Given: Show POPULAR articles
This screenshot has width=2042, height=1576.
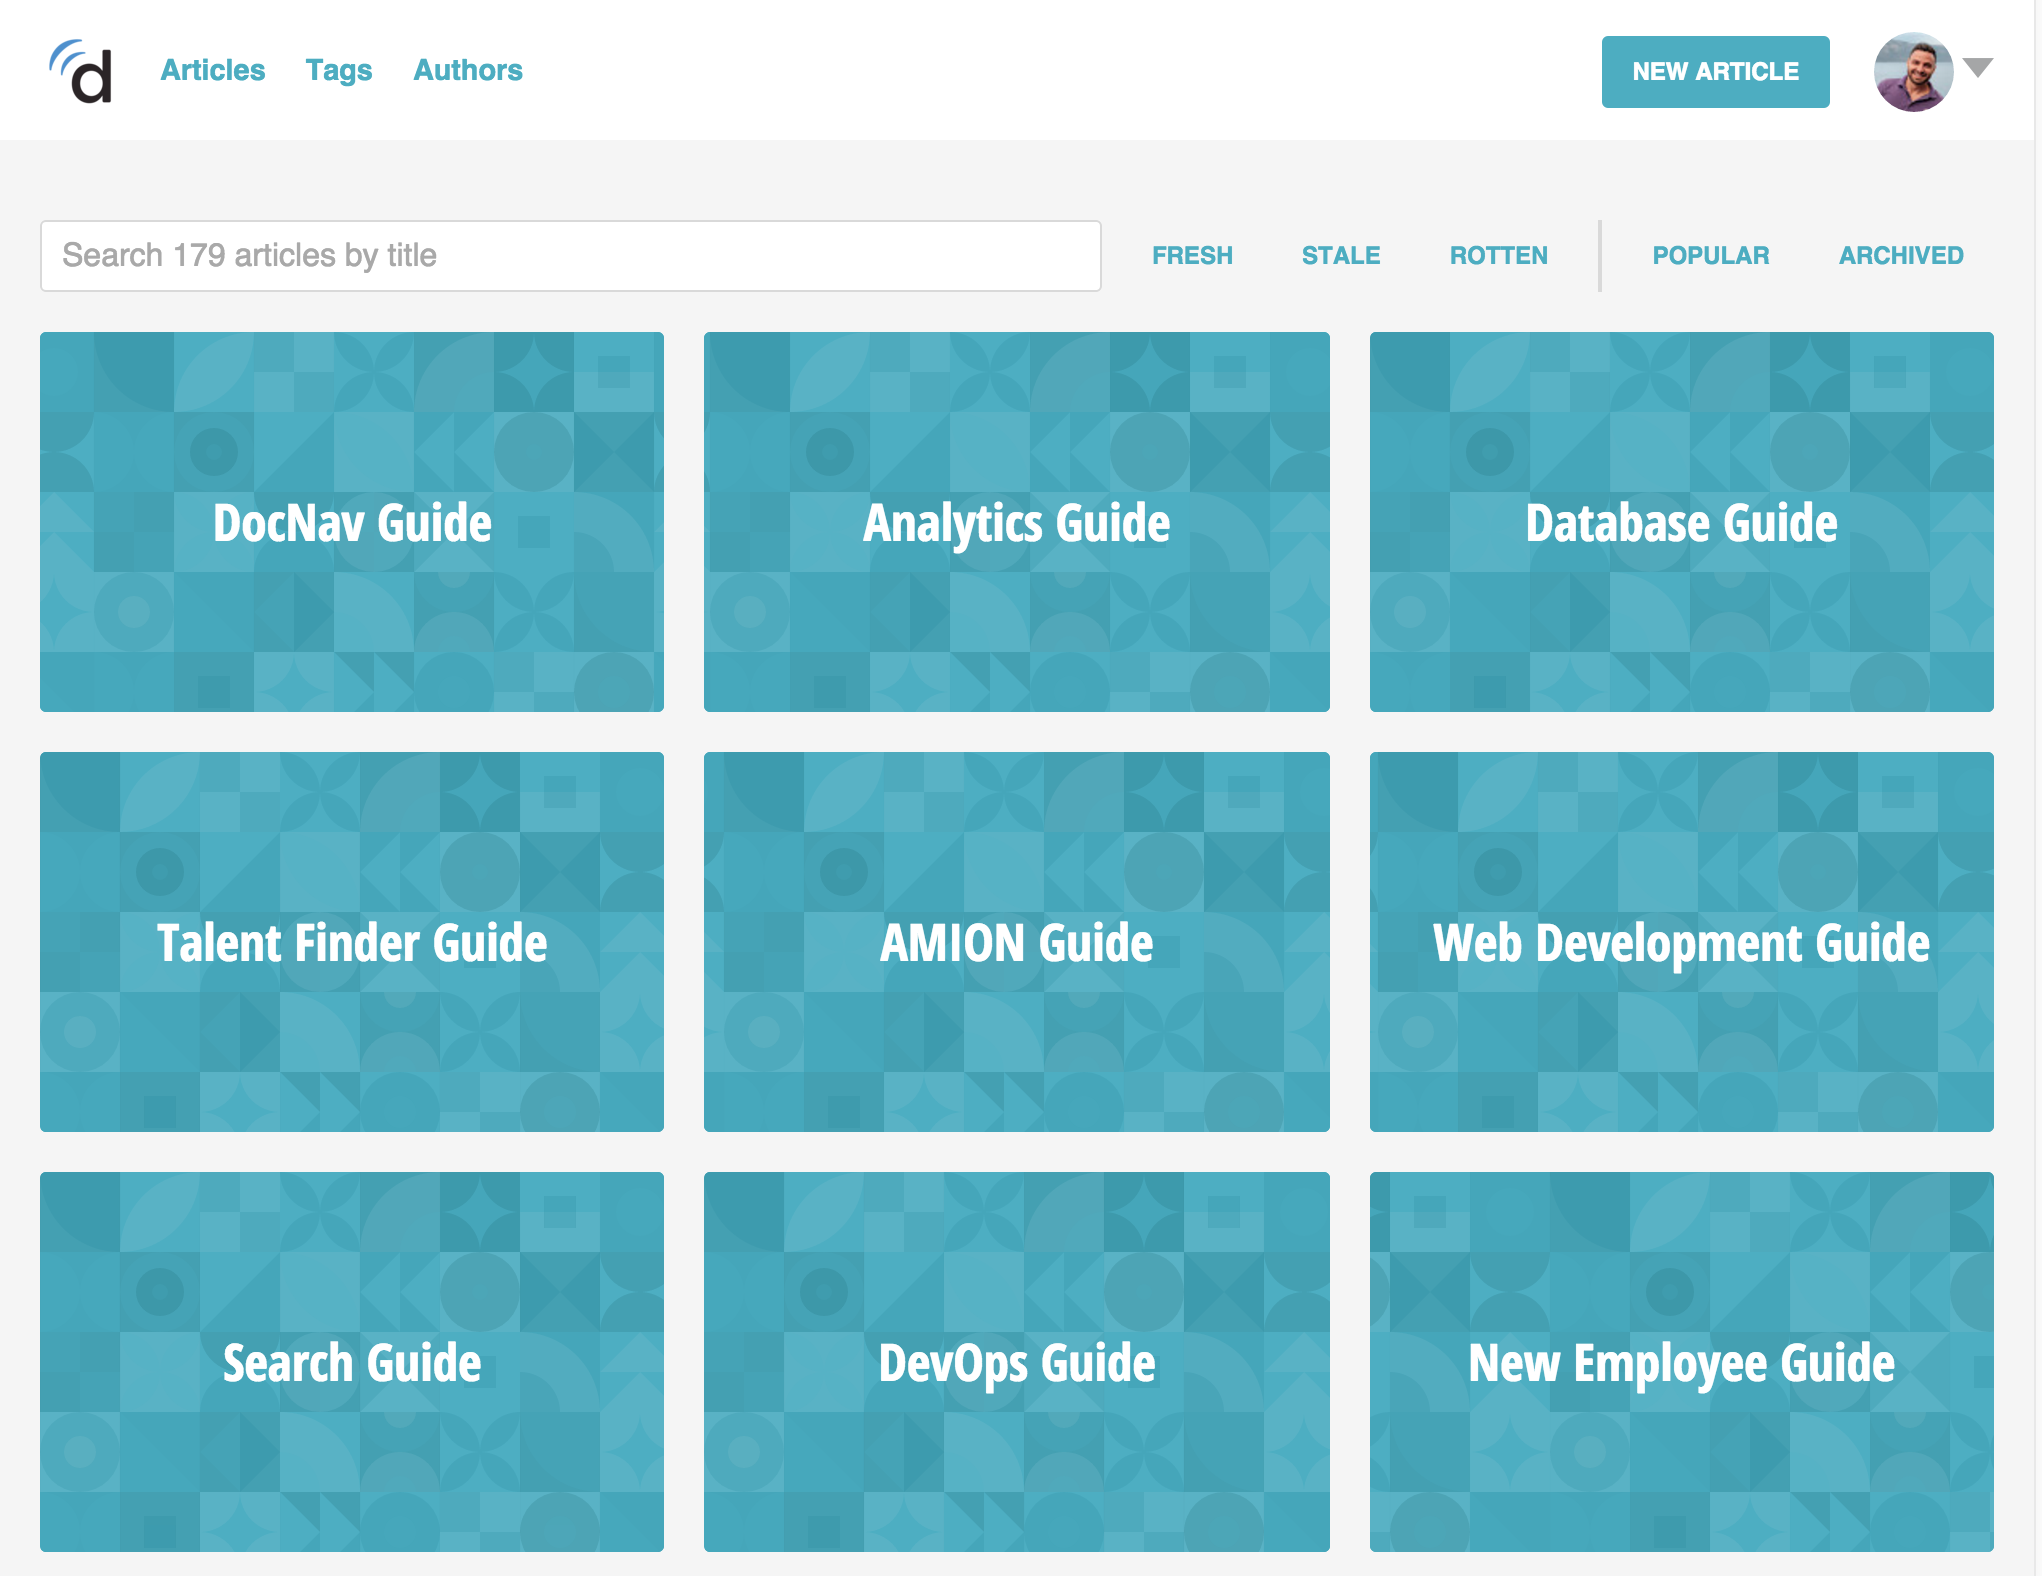Looking at the screenshot, I should point(1711,256).
